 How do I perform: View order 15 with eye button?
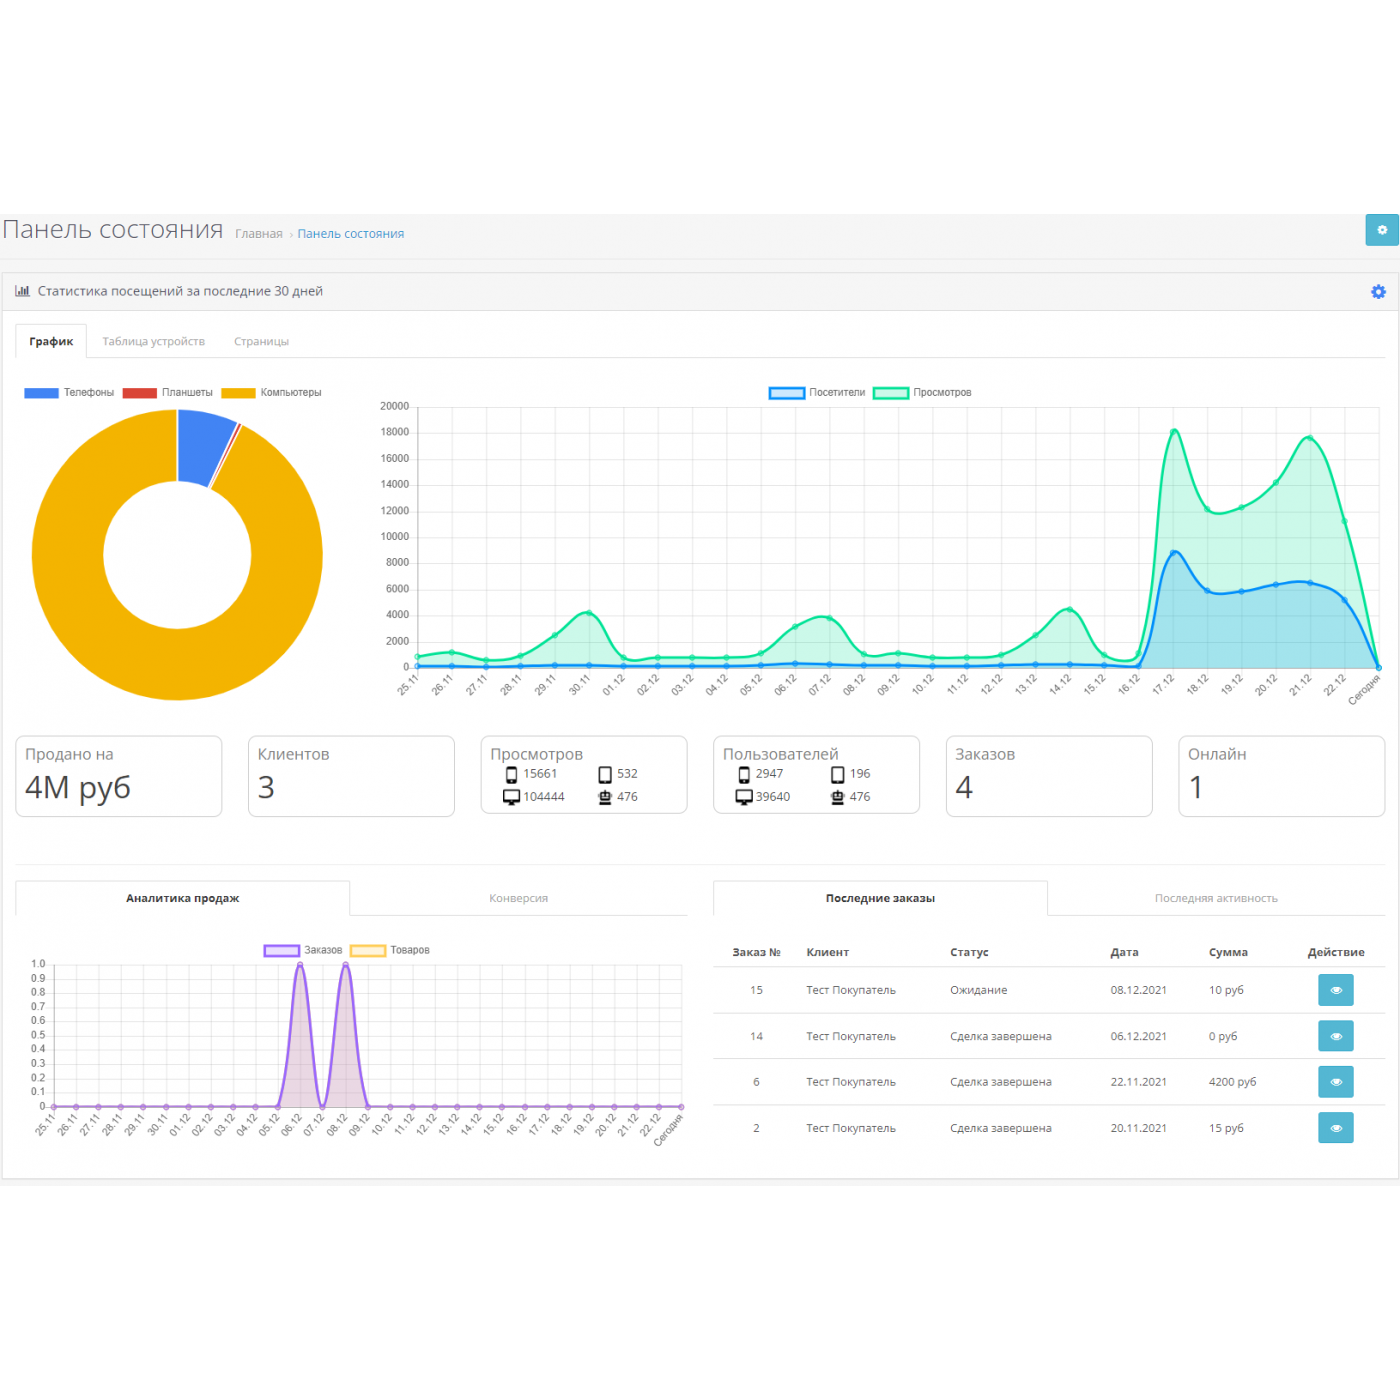click(x=1335, y=990)
